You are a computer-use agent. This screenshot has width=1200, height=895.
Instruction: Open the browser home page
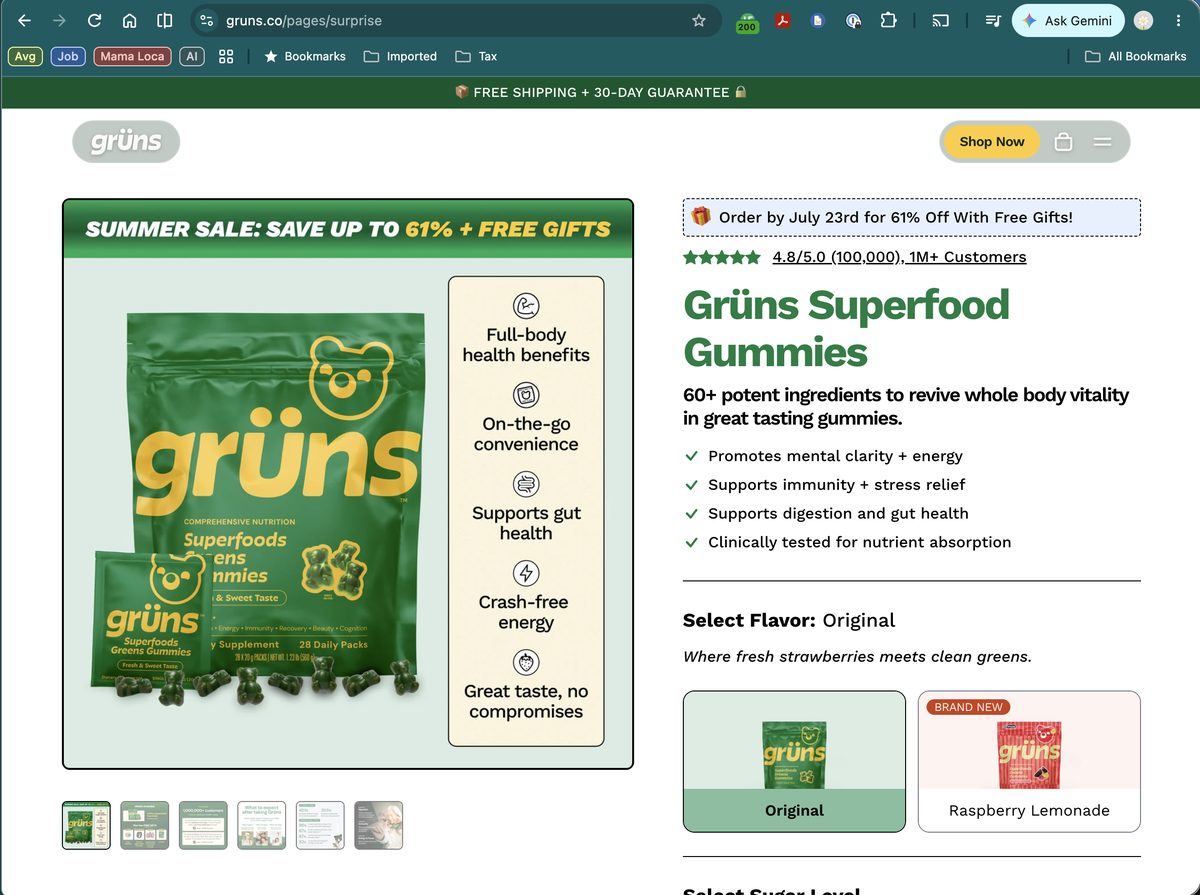pyautogui.click(x=130, y=20)
